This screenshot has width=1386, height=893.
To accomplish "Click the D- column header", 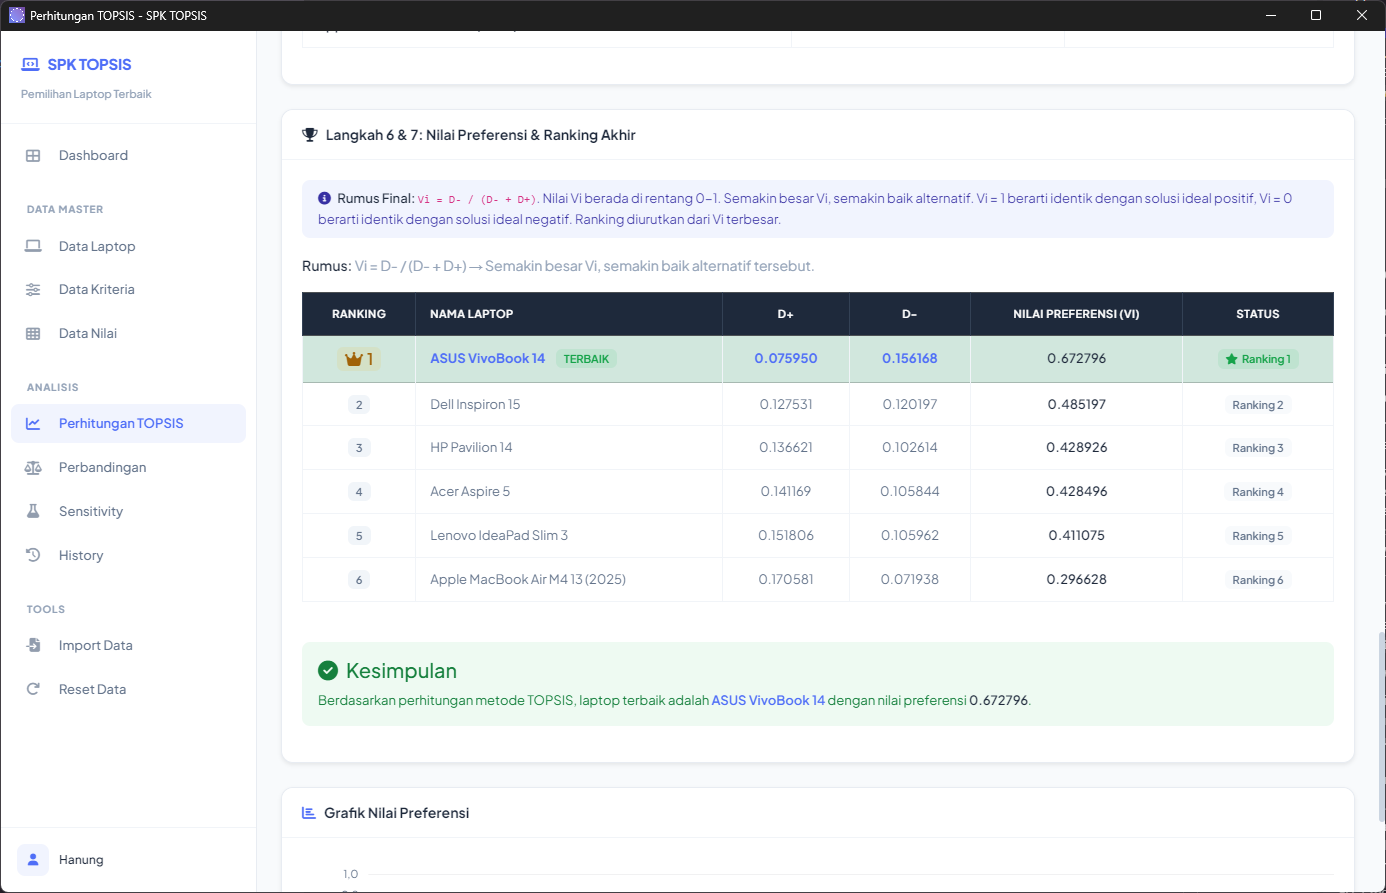I will click(910, 314).
